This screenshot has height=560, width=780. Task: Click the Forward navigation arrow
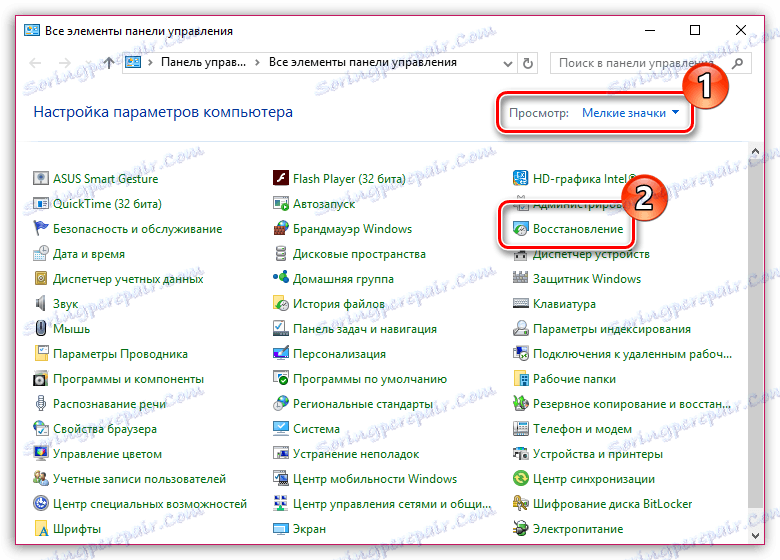(x=65, y=63)
